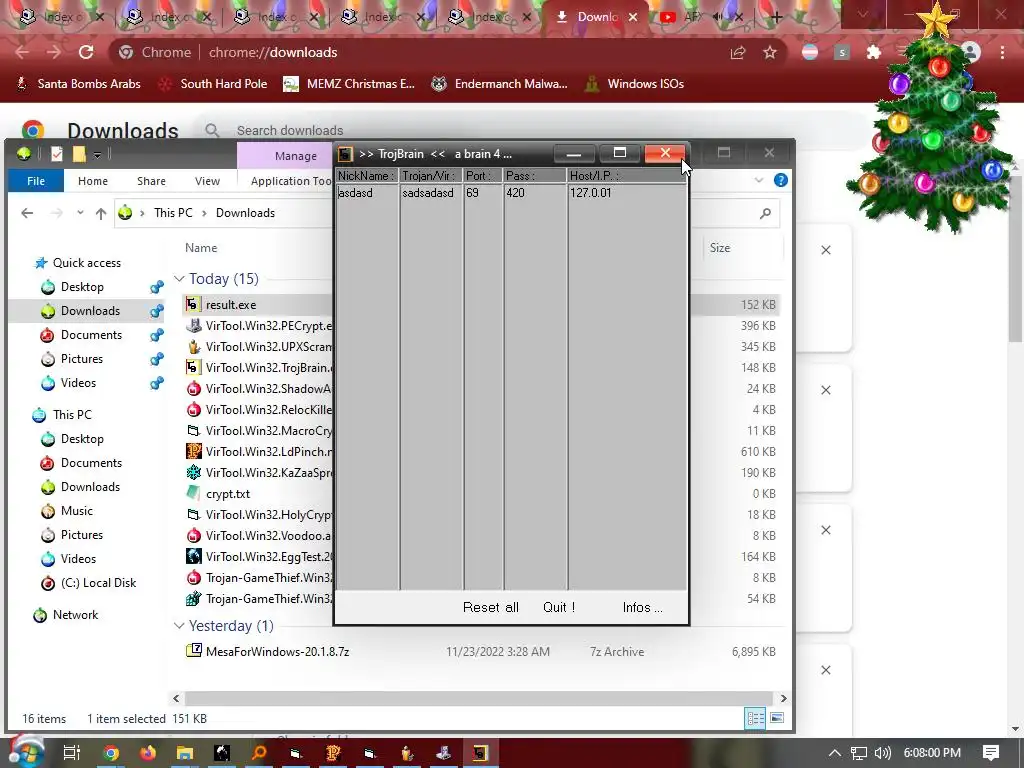Click the magnifier icon in Explorer's search box
Image resolution: width=1024 pixels, height=768 pixels.
[x=765, y=213]
